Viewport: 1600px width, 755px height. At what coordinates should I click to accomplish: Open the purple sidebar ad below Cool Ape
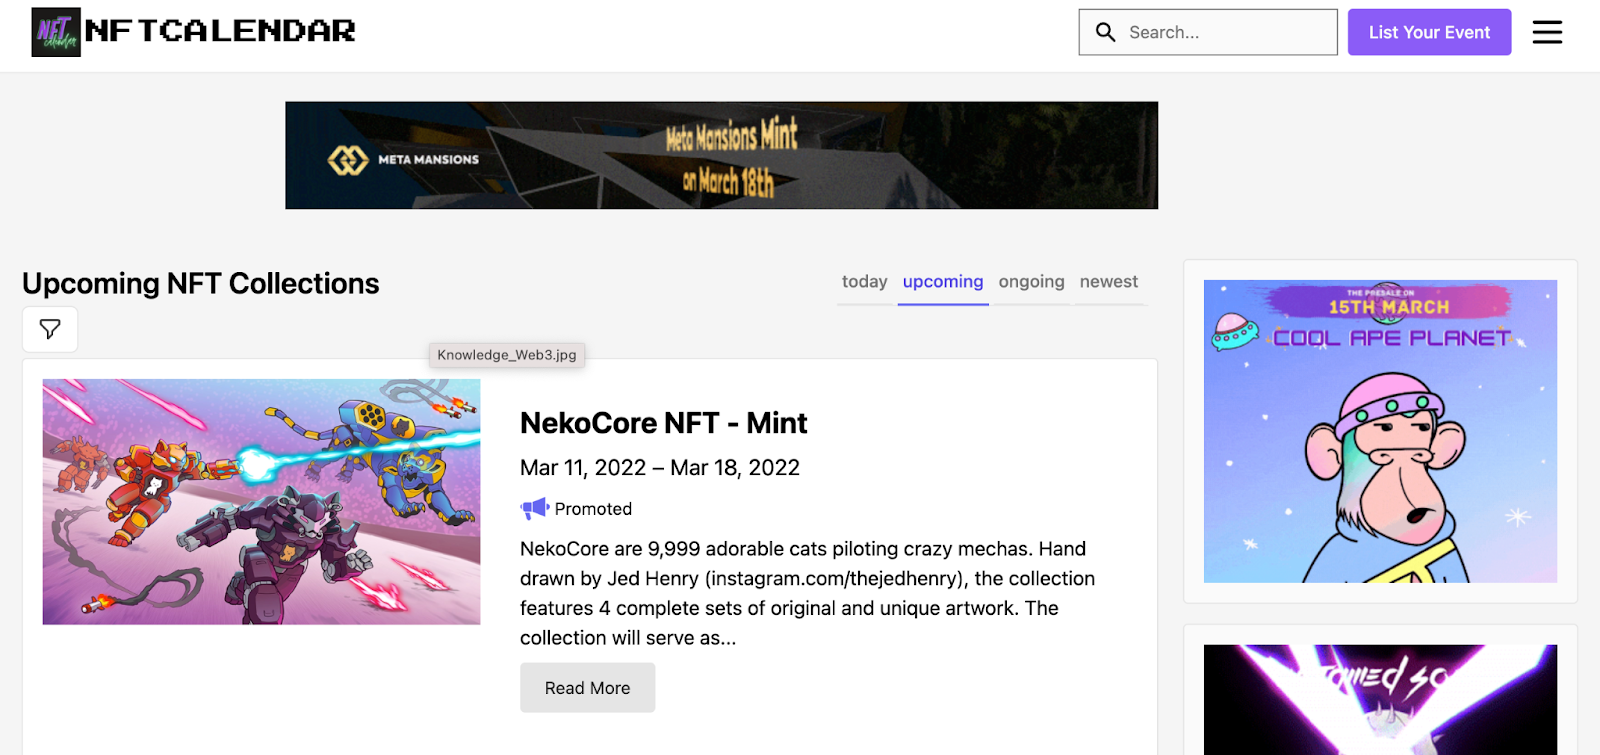(x=1380, y=699)
